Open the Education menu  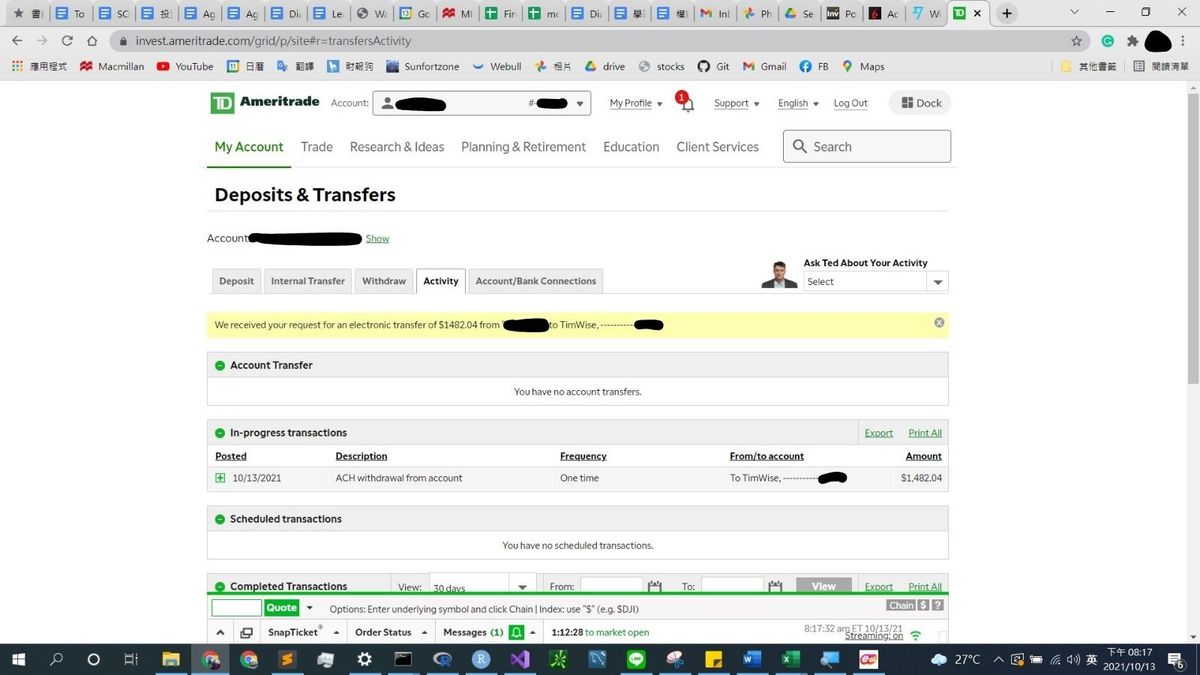click(631, 147)
